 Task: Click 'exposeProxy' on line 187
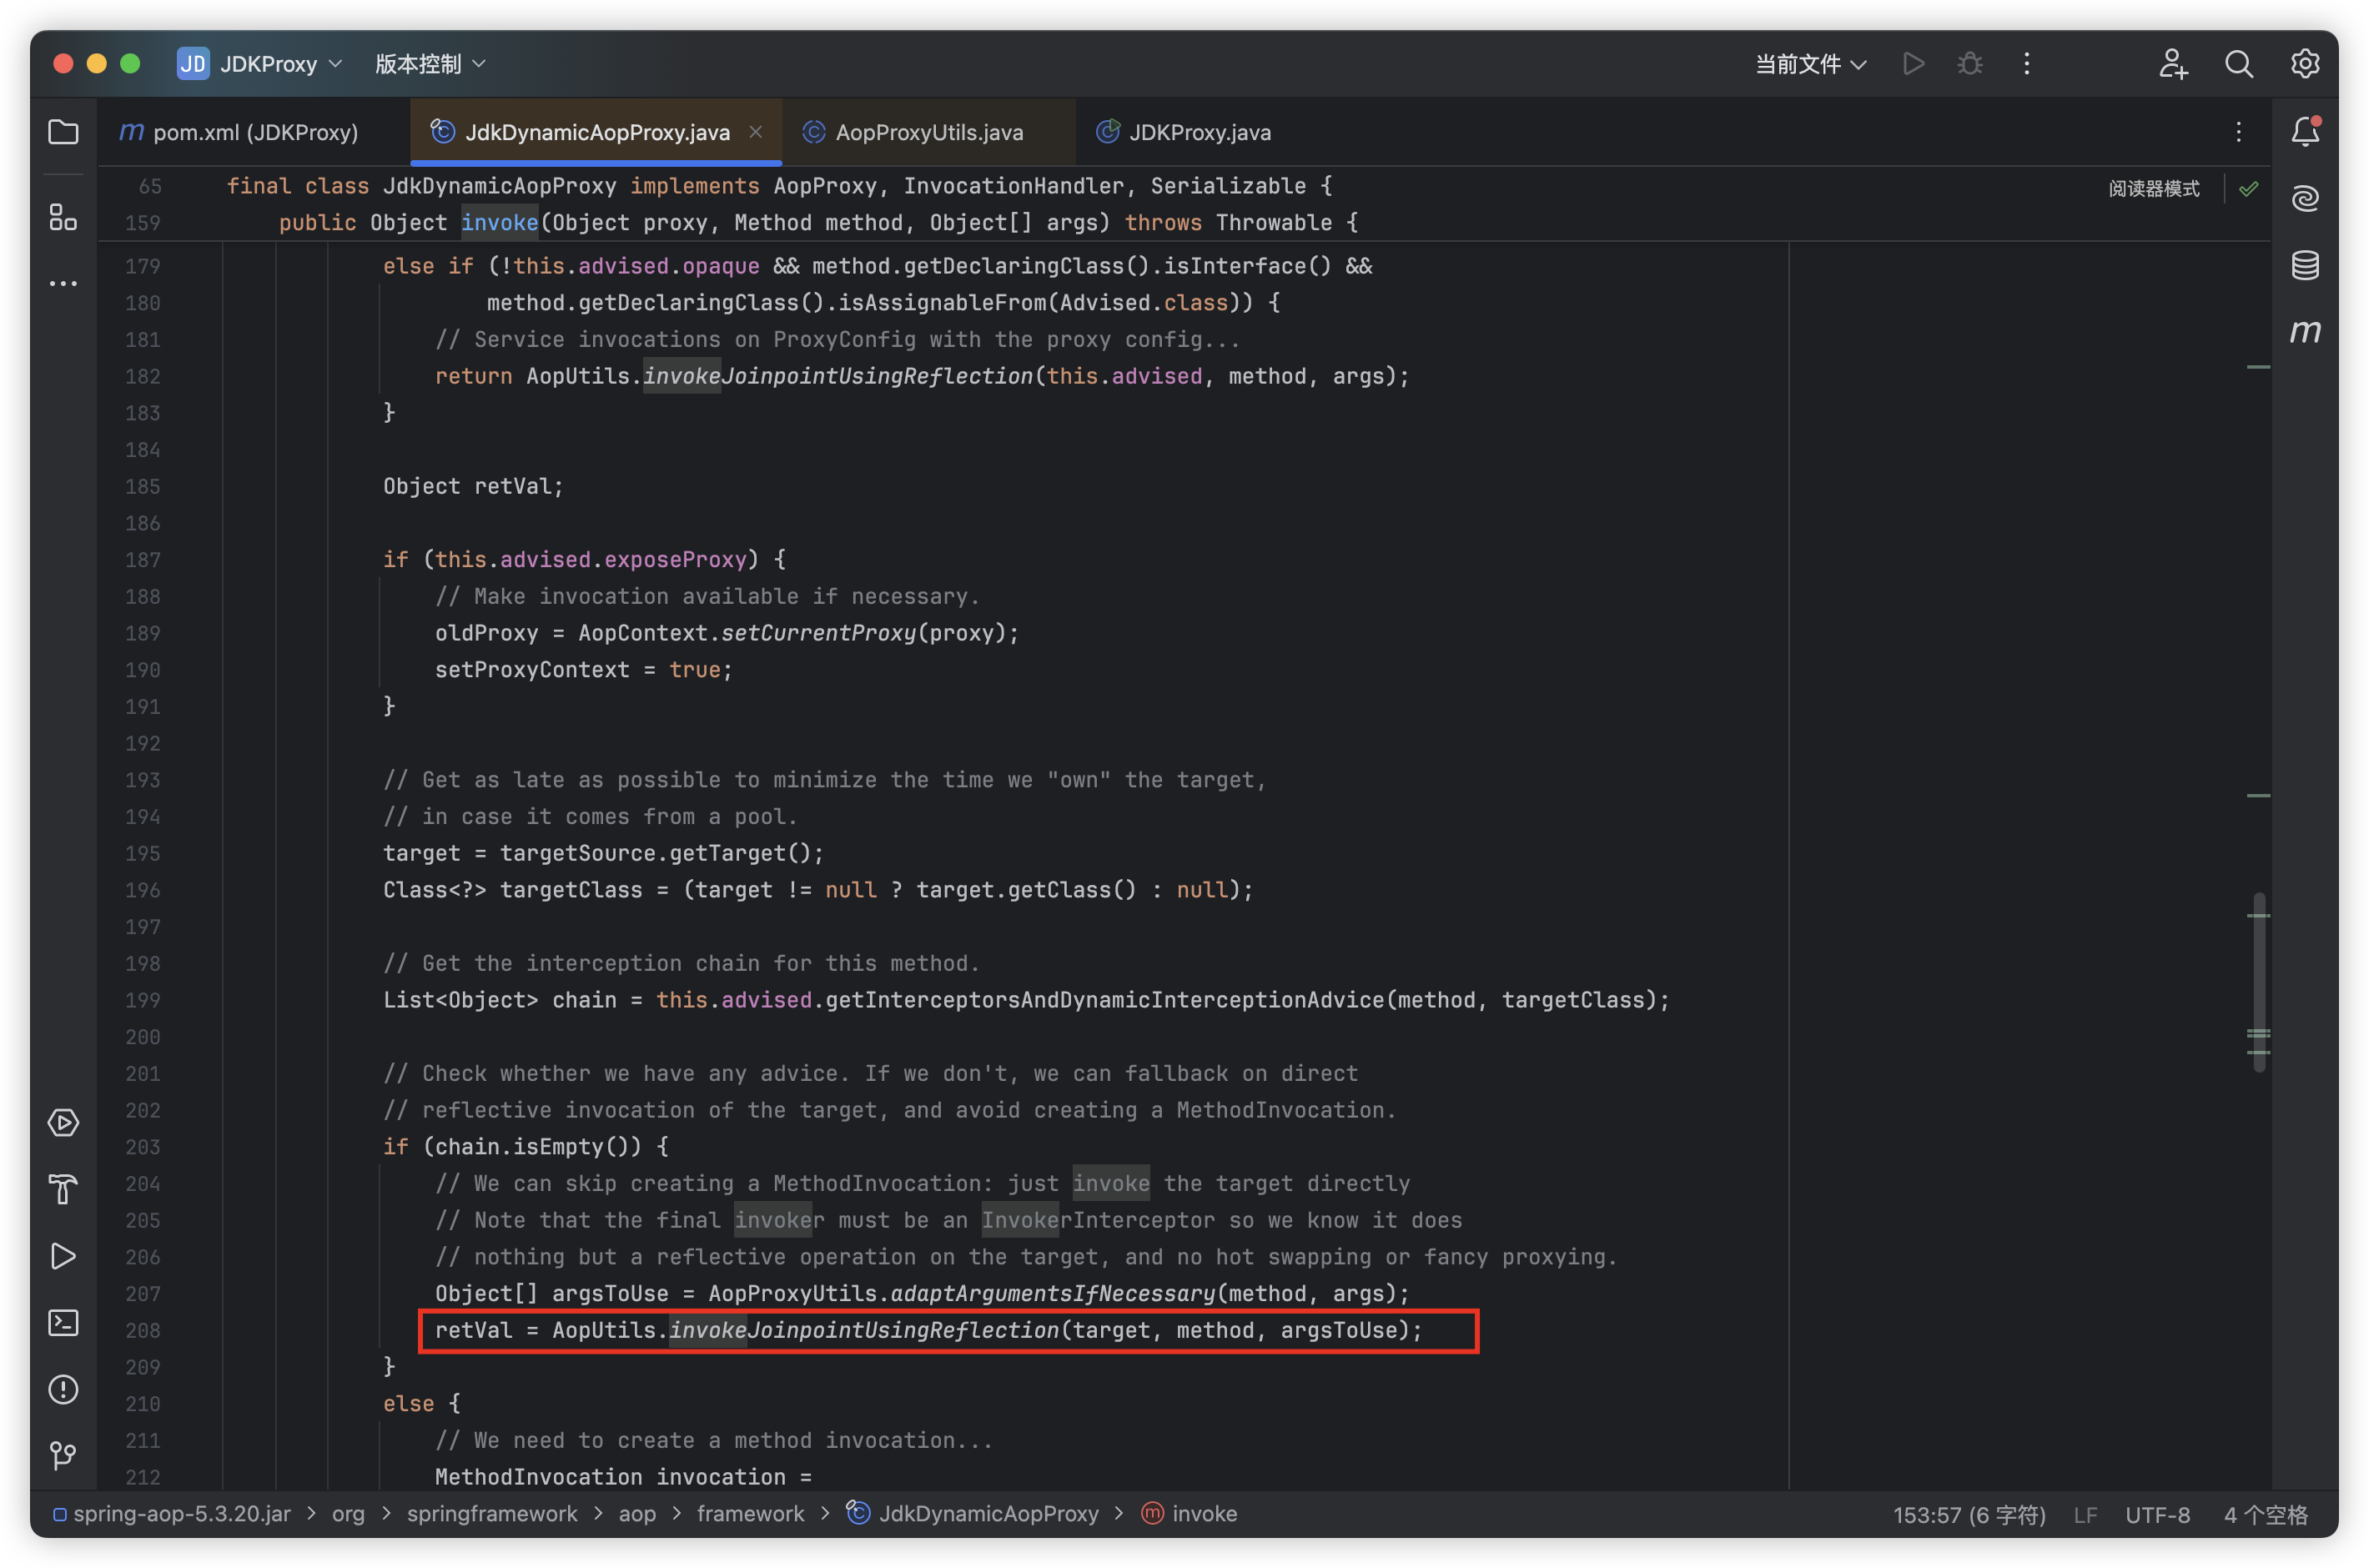(675, 559)
